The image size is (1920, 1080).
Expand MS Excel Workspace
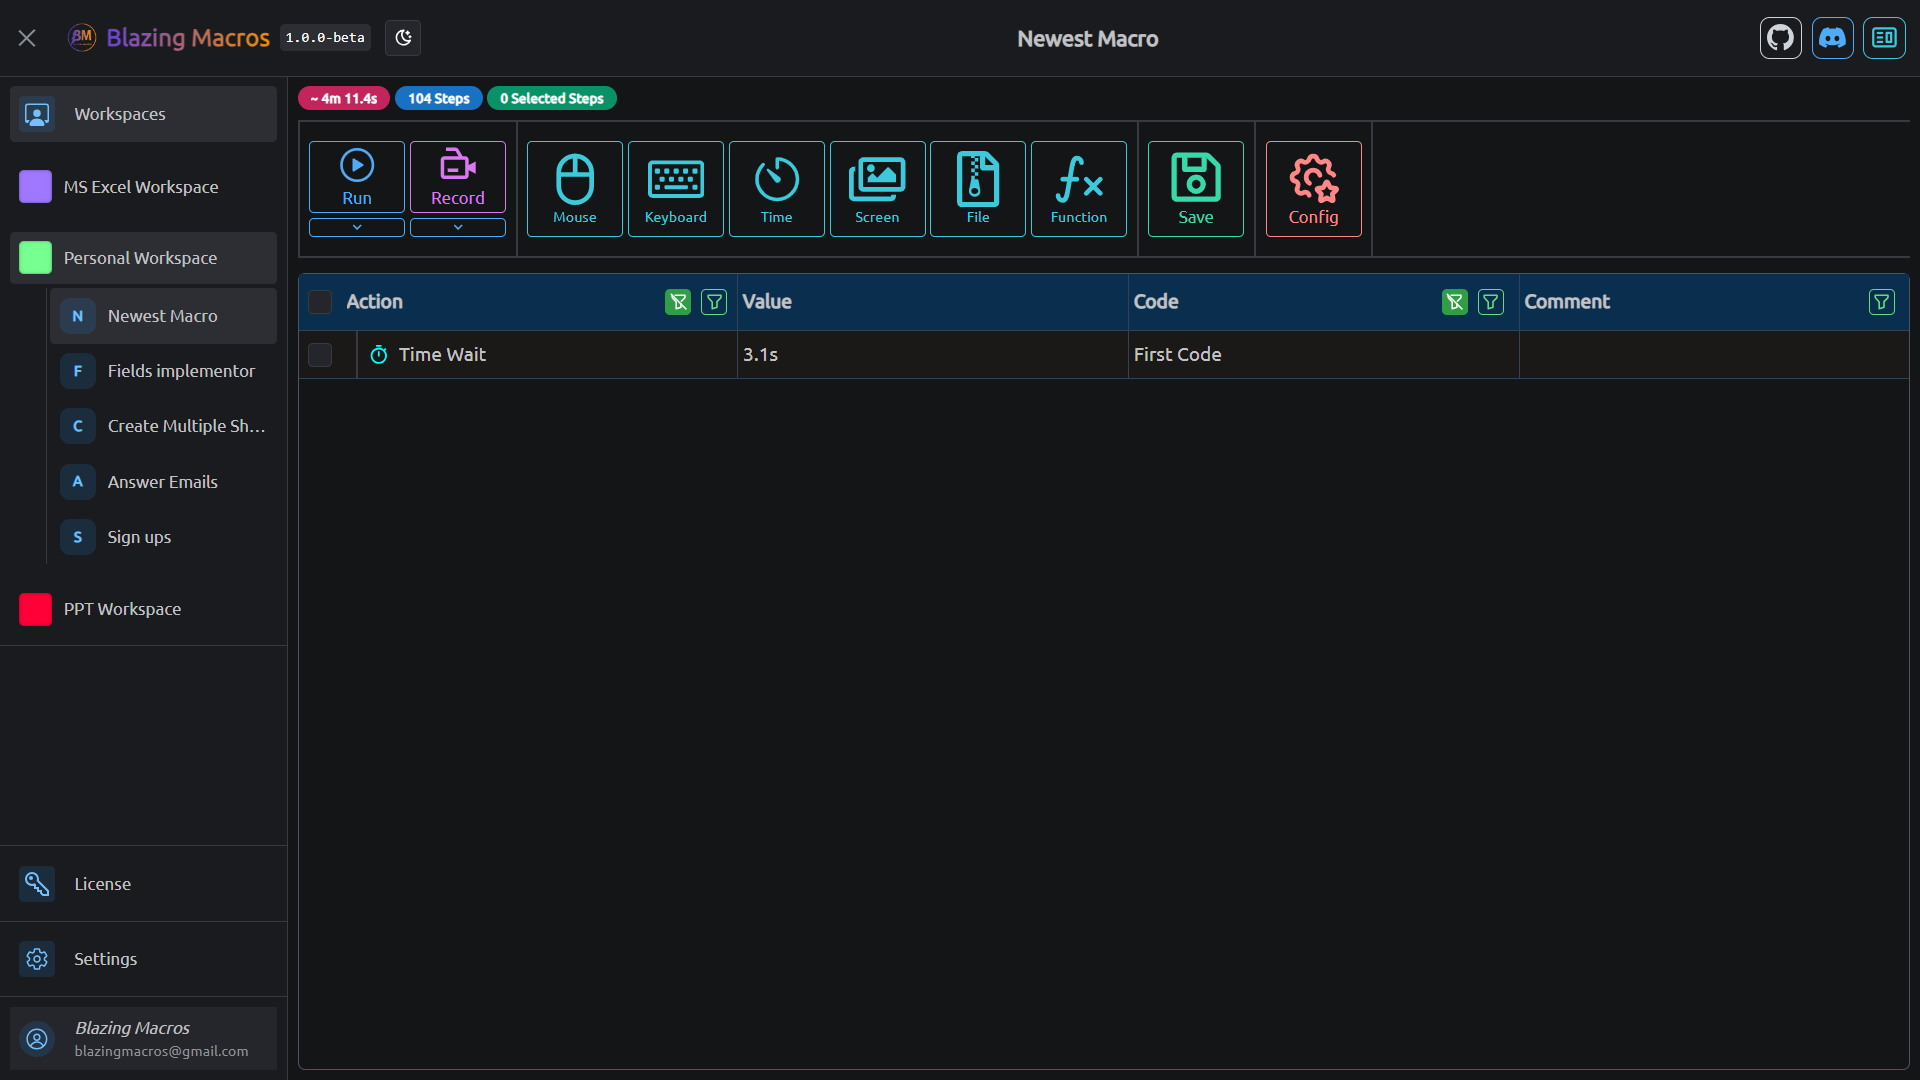[x=143, y=187]
